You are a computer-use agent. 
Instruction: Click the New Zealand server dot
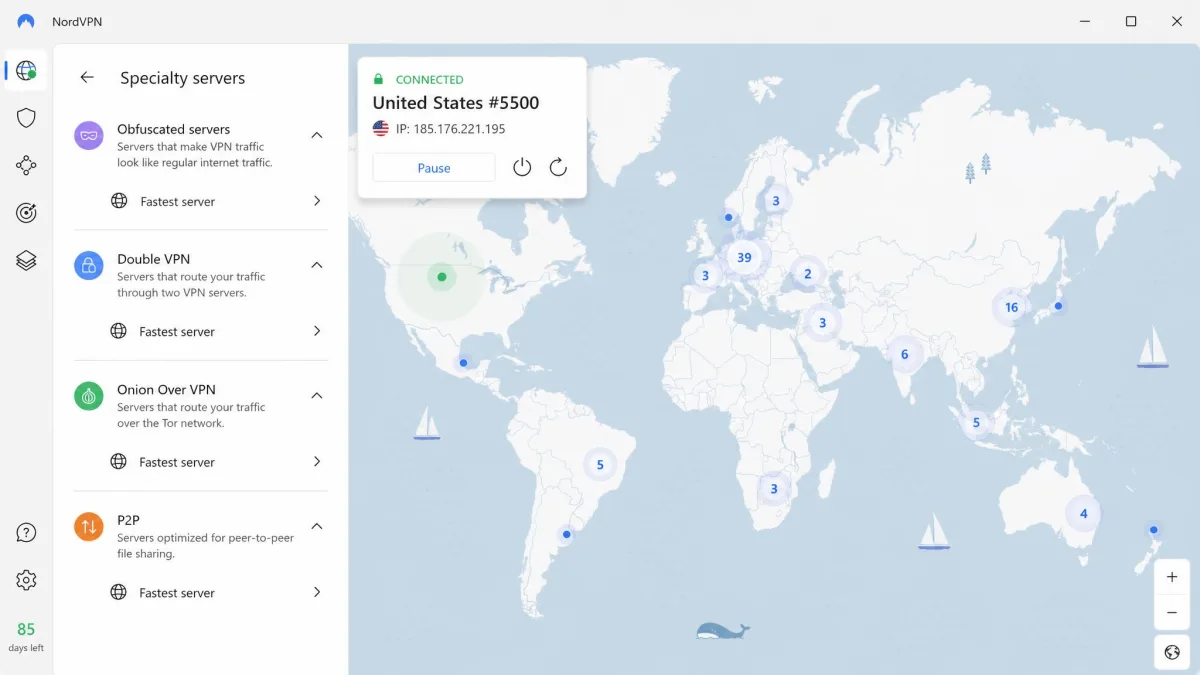(1154, 530)
